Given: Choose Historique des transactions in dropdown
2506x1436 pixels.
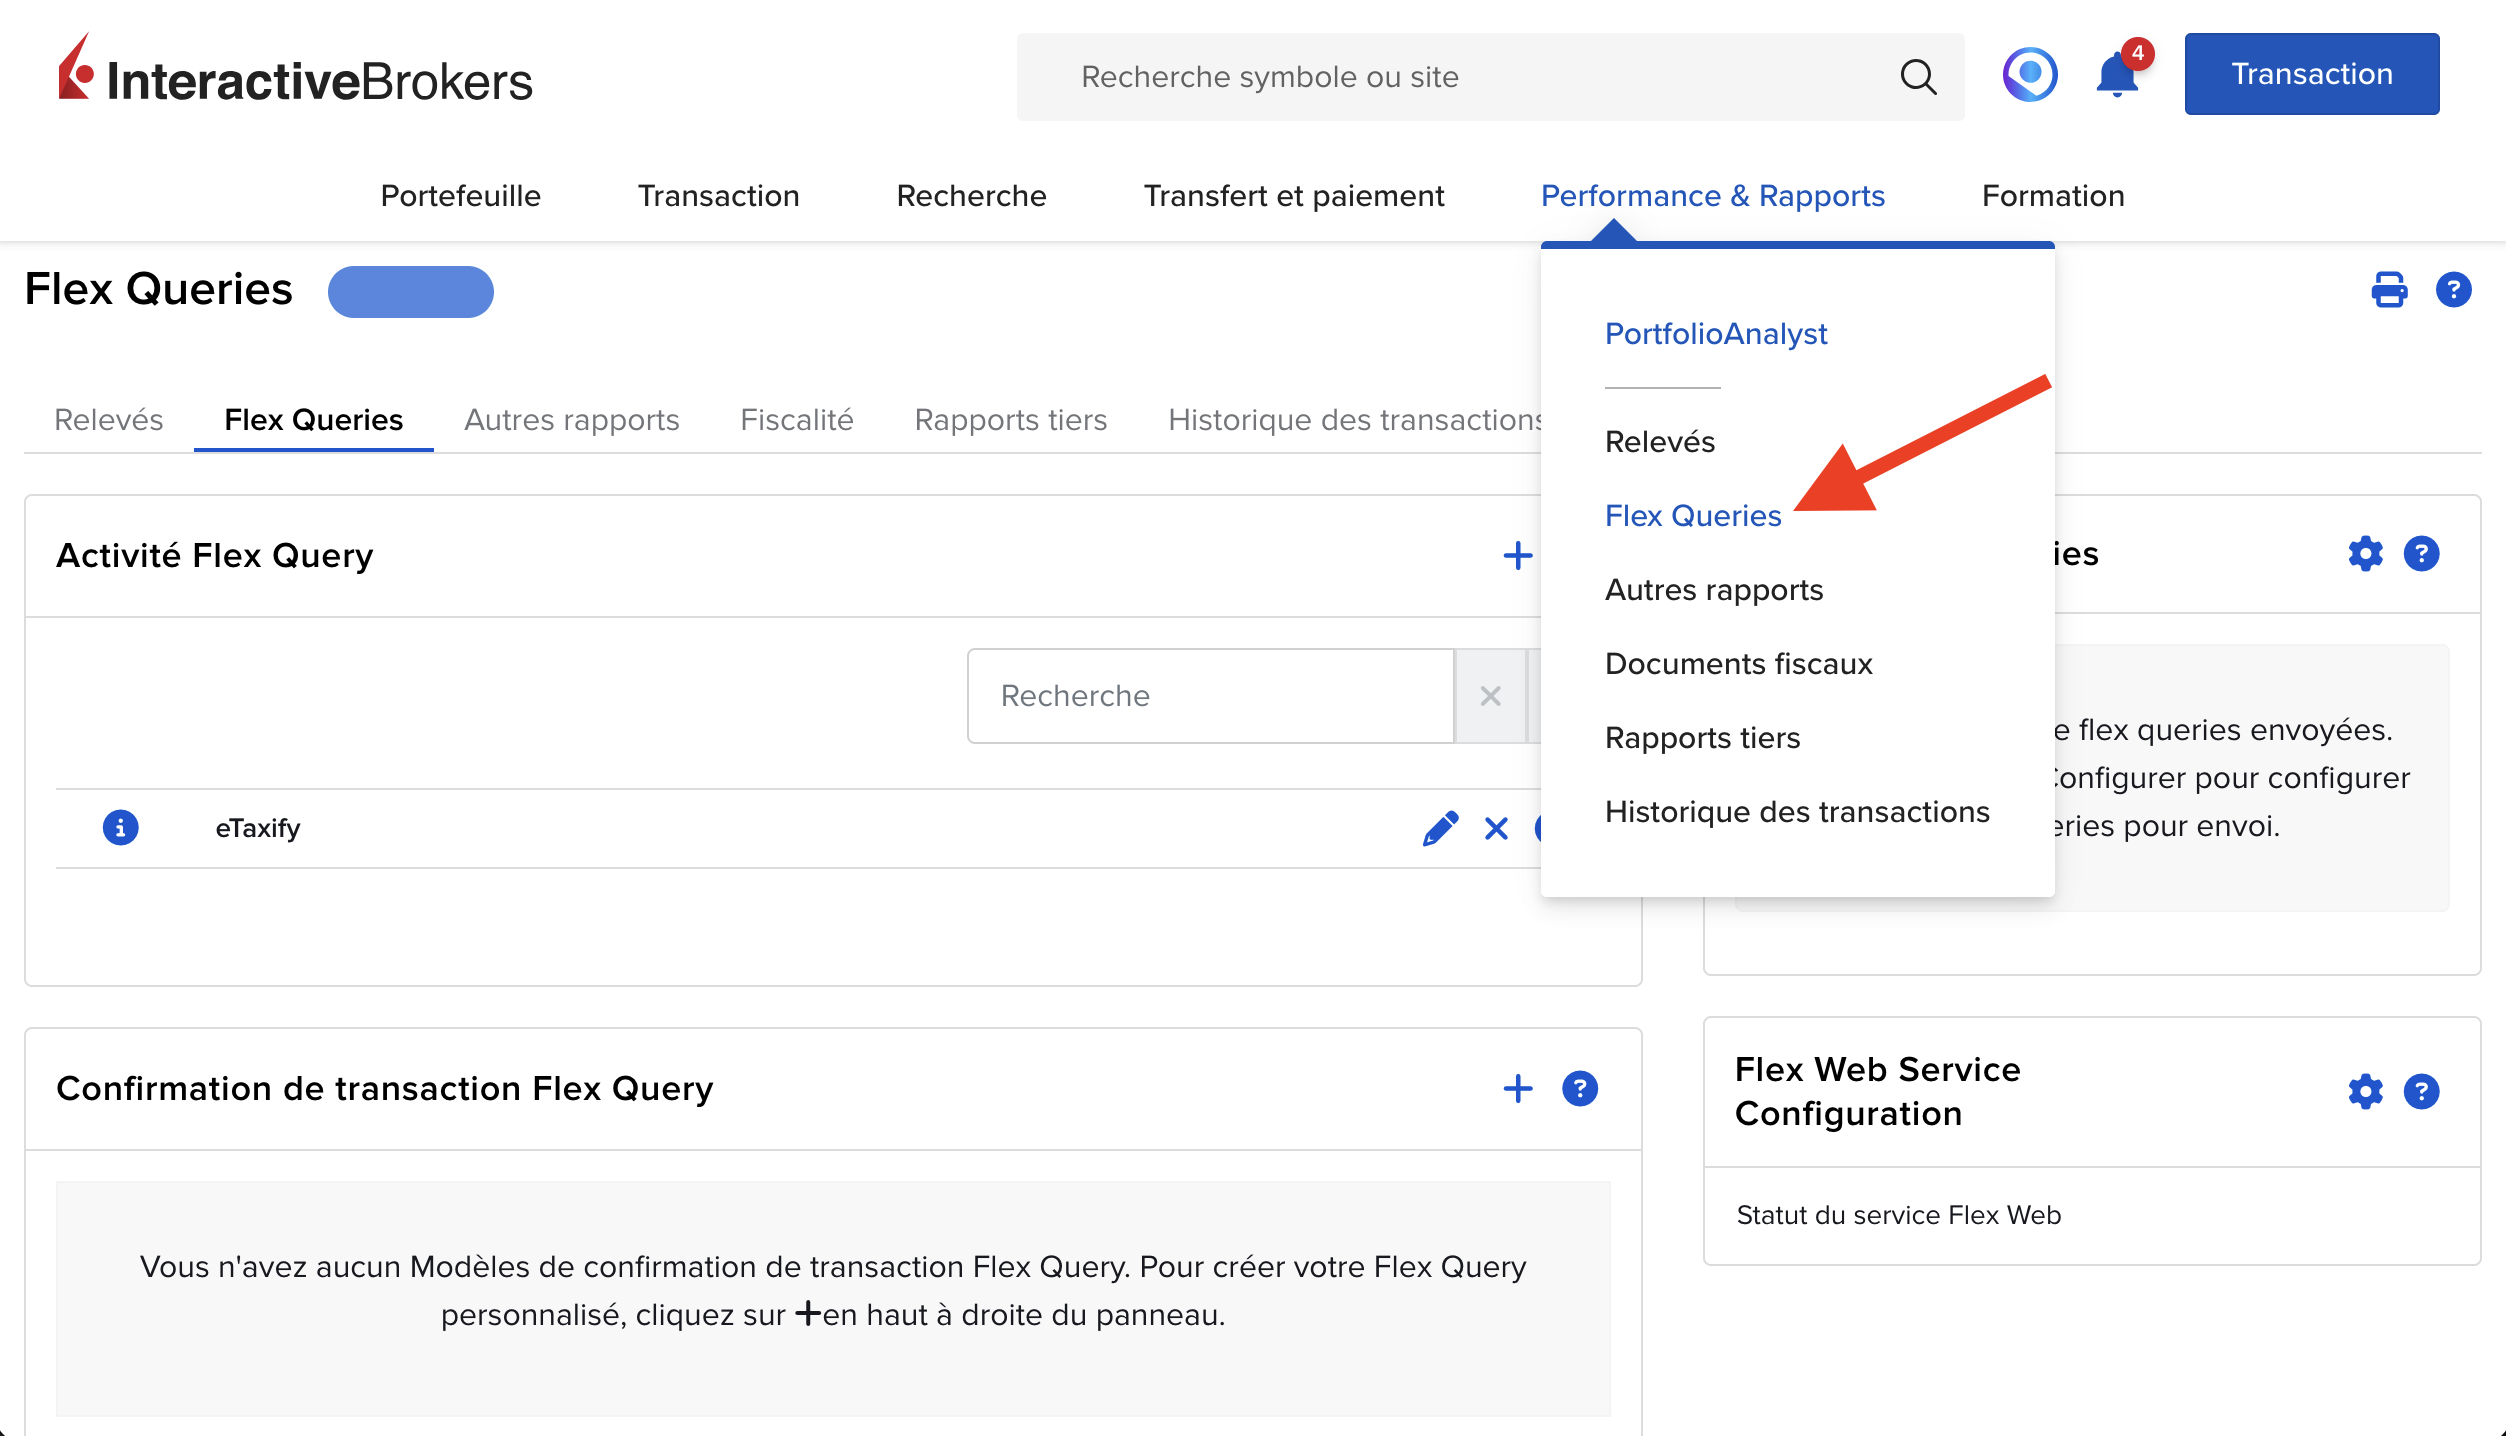Looking at the screenshot, I should [1797, 812].
